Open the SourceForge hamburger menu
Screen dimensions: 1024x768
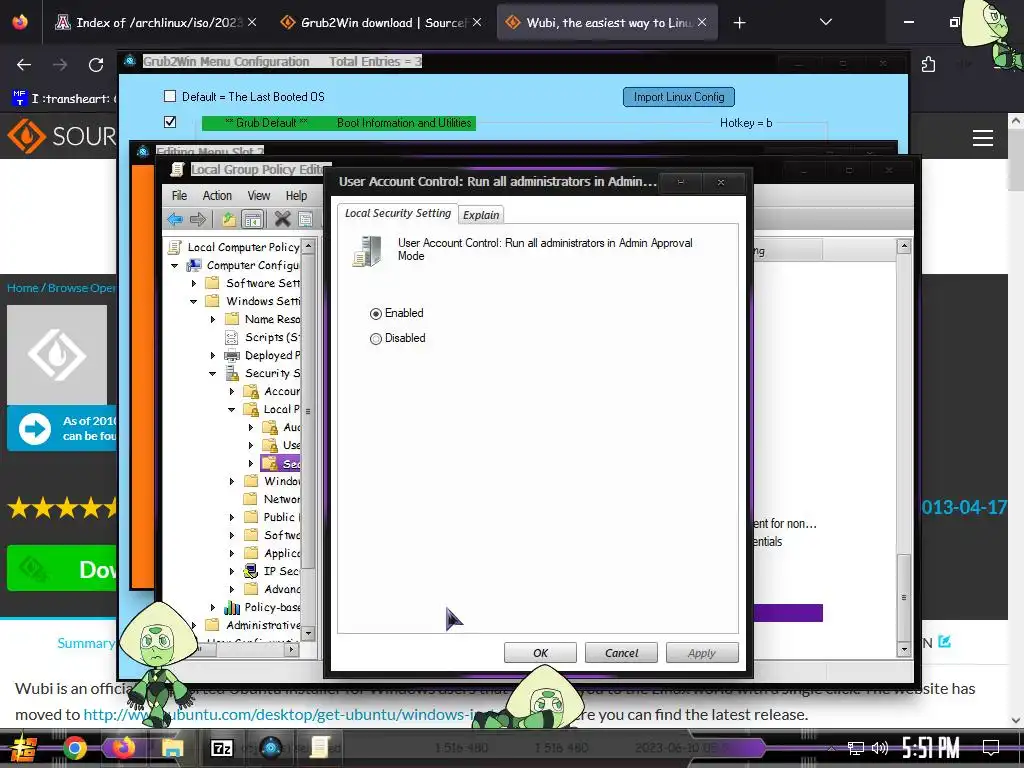[x=983, y=138]
